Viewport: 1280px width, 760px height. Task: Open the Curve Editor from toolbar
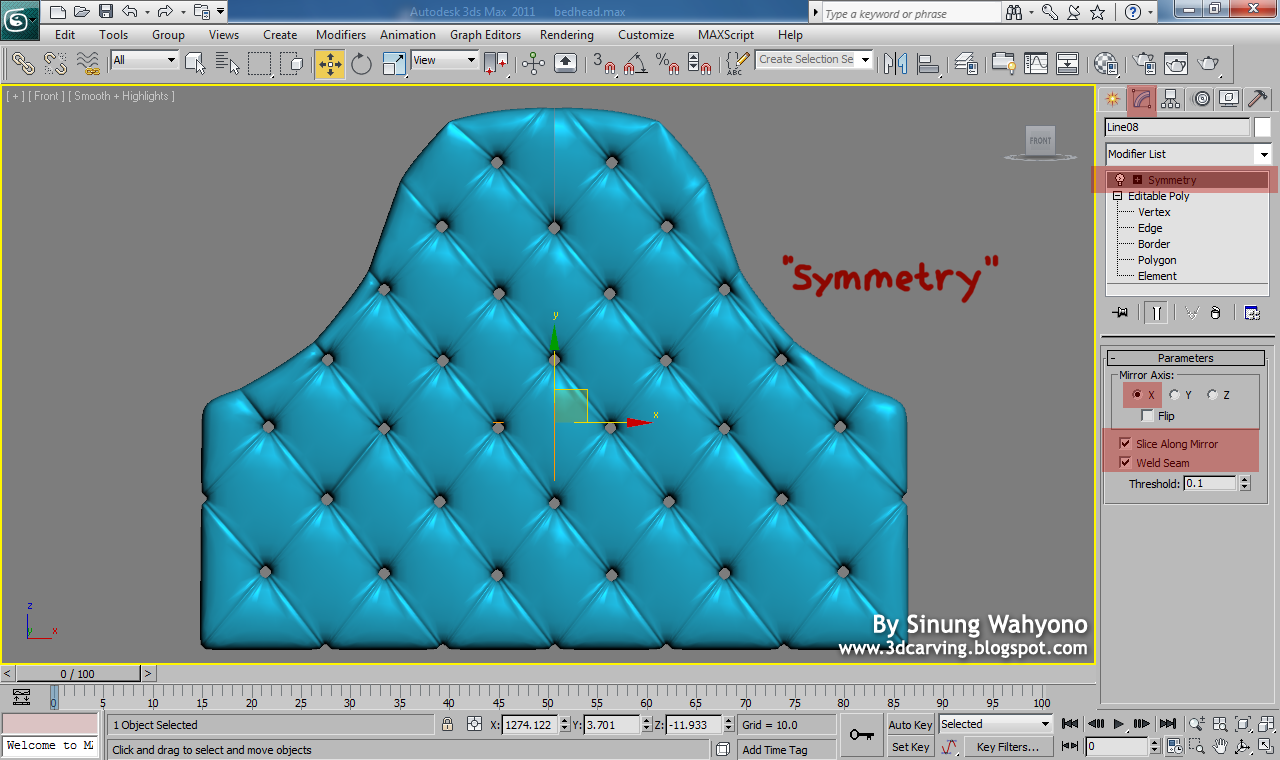pyautogui.click(x=1036, y=64)
